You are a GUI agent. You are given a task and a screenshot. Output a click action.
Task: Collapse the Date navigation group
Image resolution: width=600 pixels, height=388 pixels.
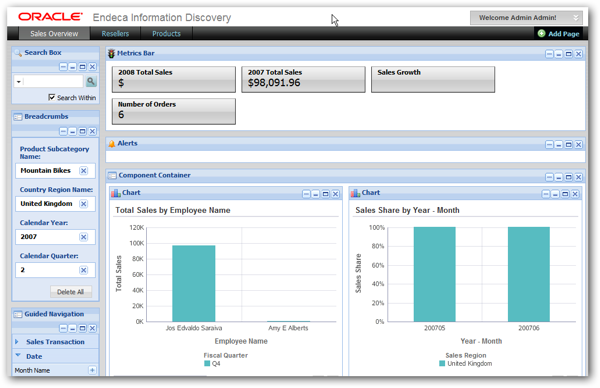18,355
